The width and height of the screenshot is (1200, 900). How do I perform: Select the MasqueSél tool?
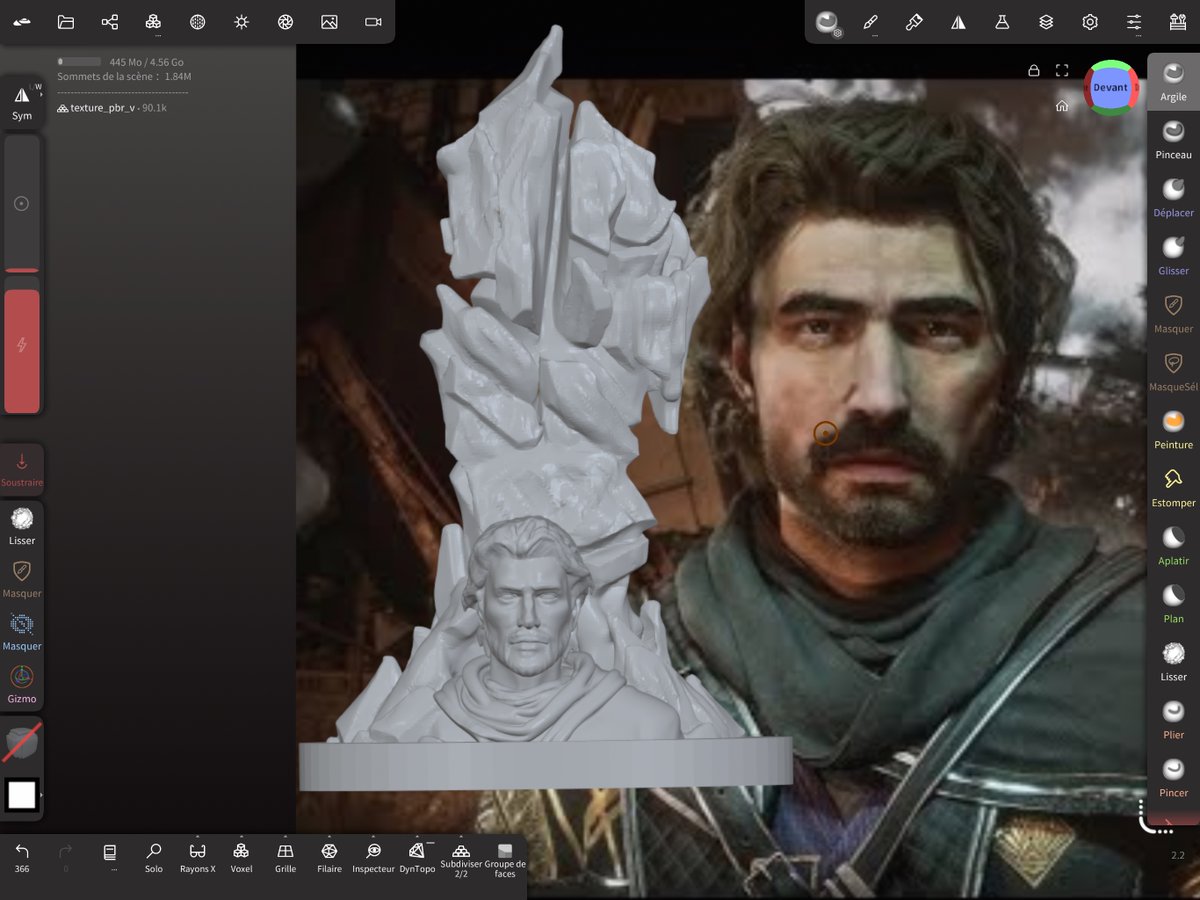[x=1173, y=371]
